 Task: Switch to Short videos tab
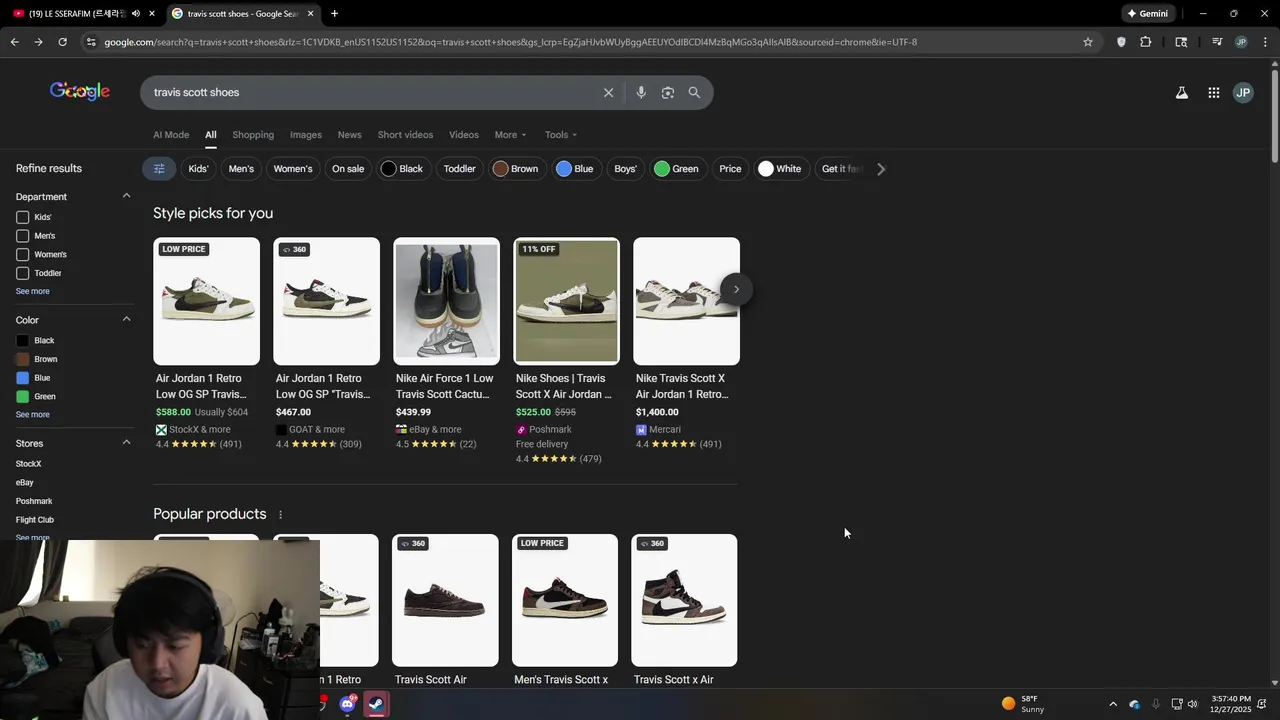[x=405, y=135]
